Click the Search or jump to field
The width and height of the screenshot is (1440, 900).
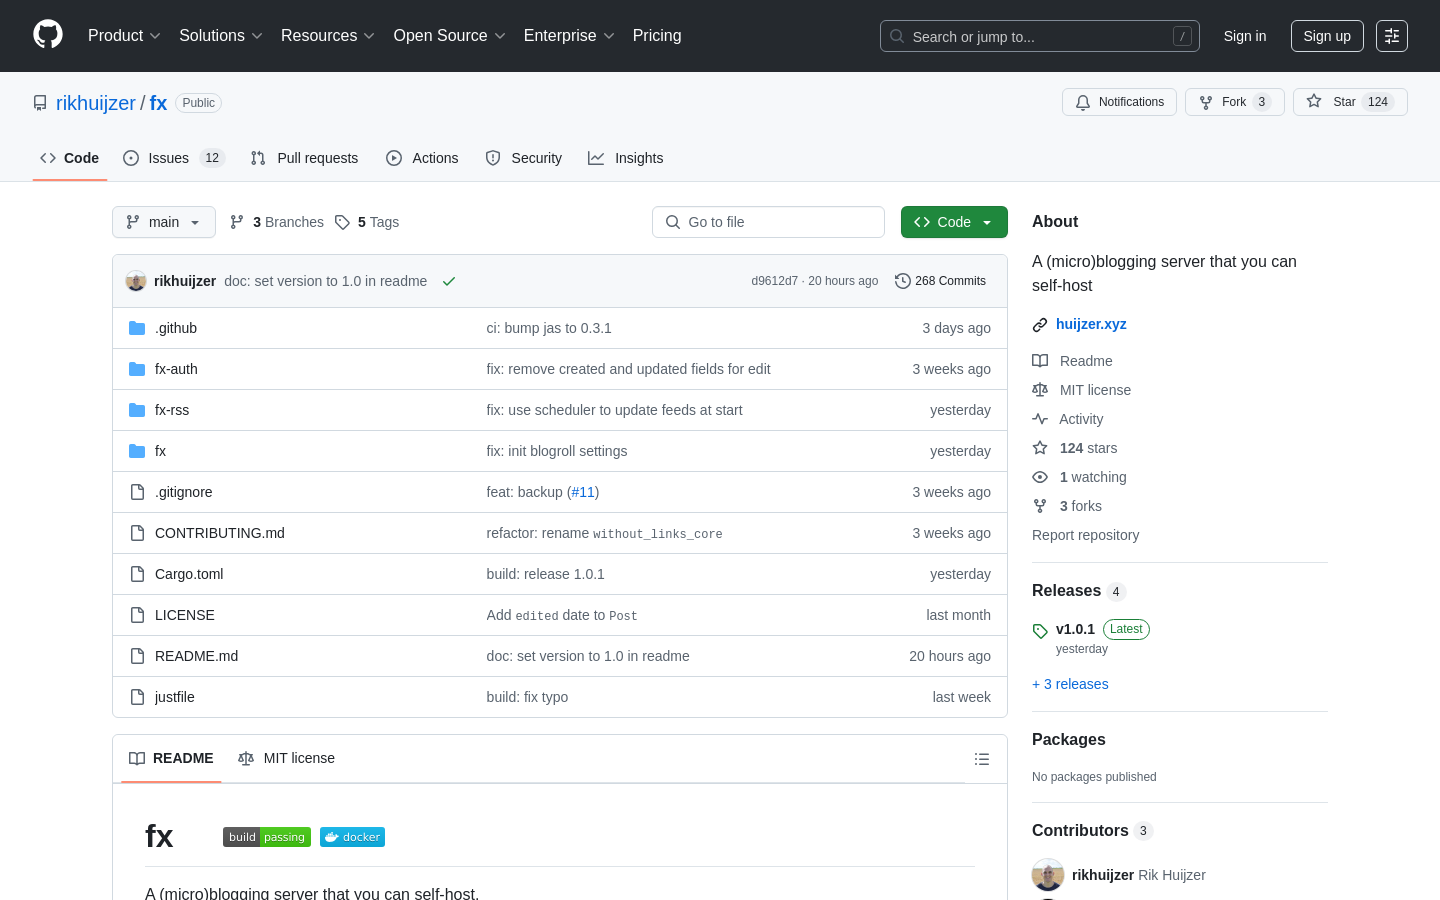pos(1040,36)
